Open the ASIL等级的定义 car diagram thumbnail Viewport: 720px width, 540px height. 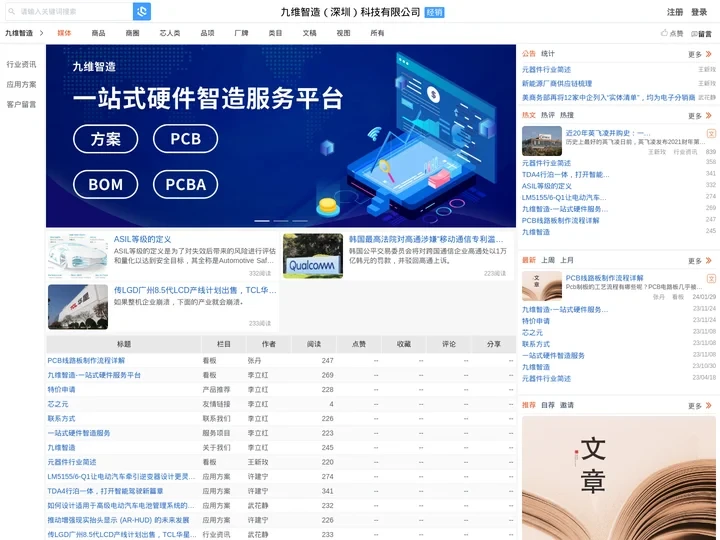[78, 256]
